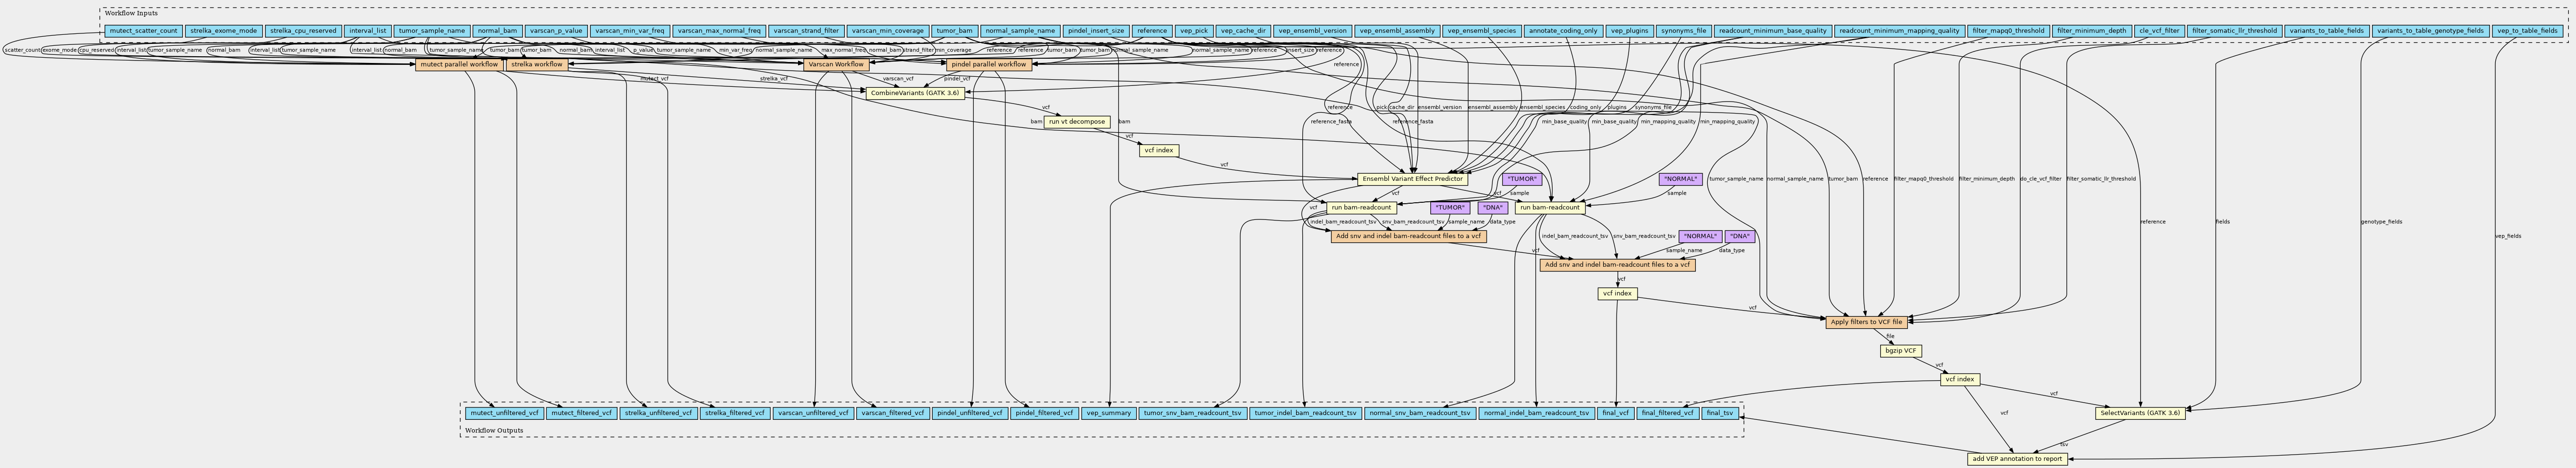Viewport: 2576px width, 468px height.
Task: Click the varscan_strand_filter input node
Action: point(806,31)
